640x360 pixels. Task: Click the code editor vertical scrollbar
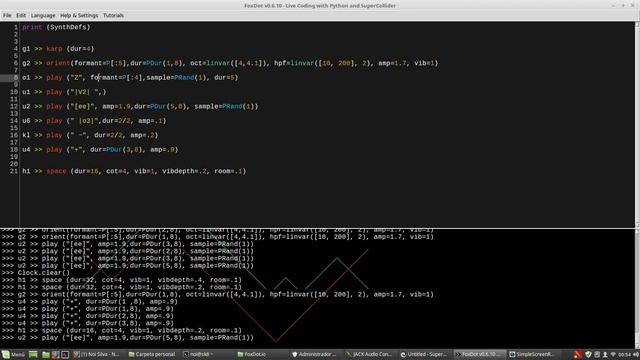coord(637,124)
